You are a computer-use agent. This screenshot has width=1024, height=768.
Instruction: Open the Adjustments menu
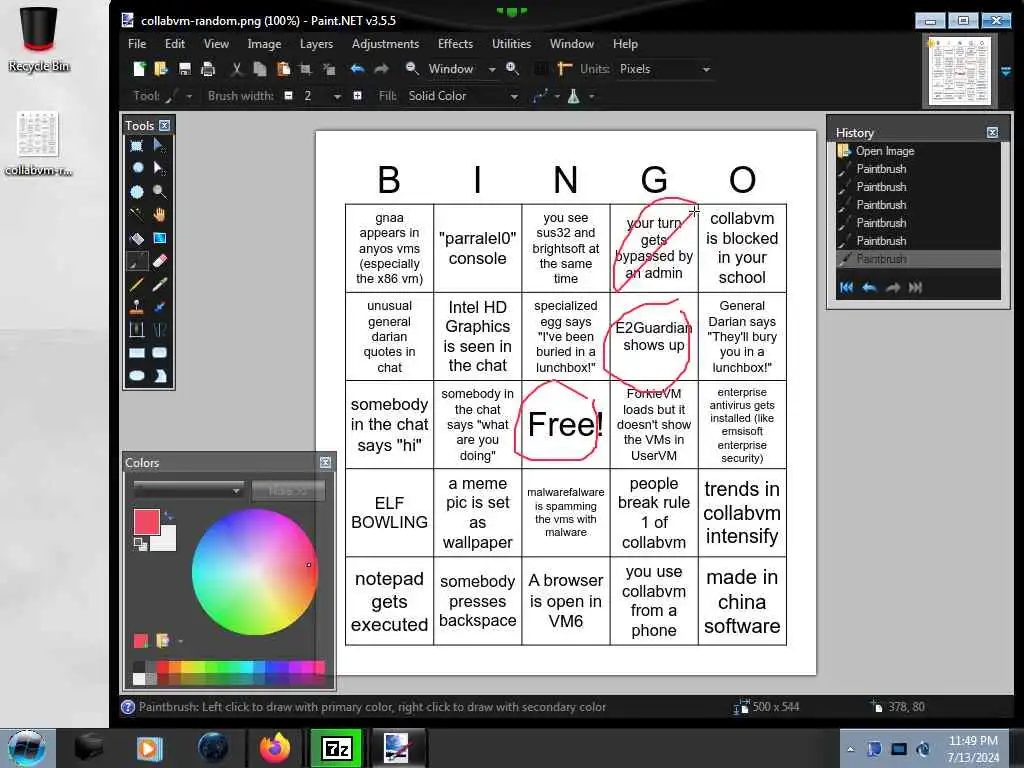click(385, 44)
